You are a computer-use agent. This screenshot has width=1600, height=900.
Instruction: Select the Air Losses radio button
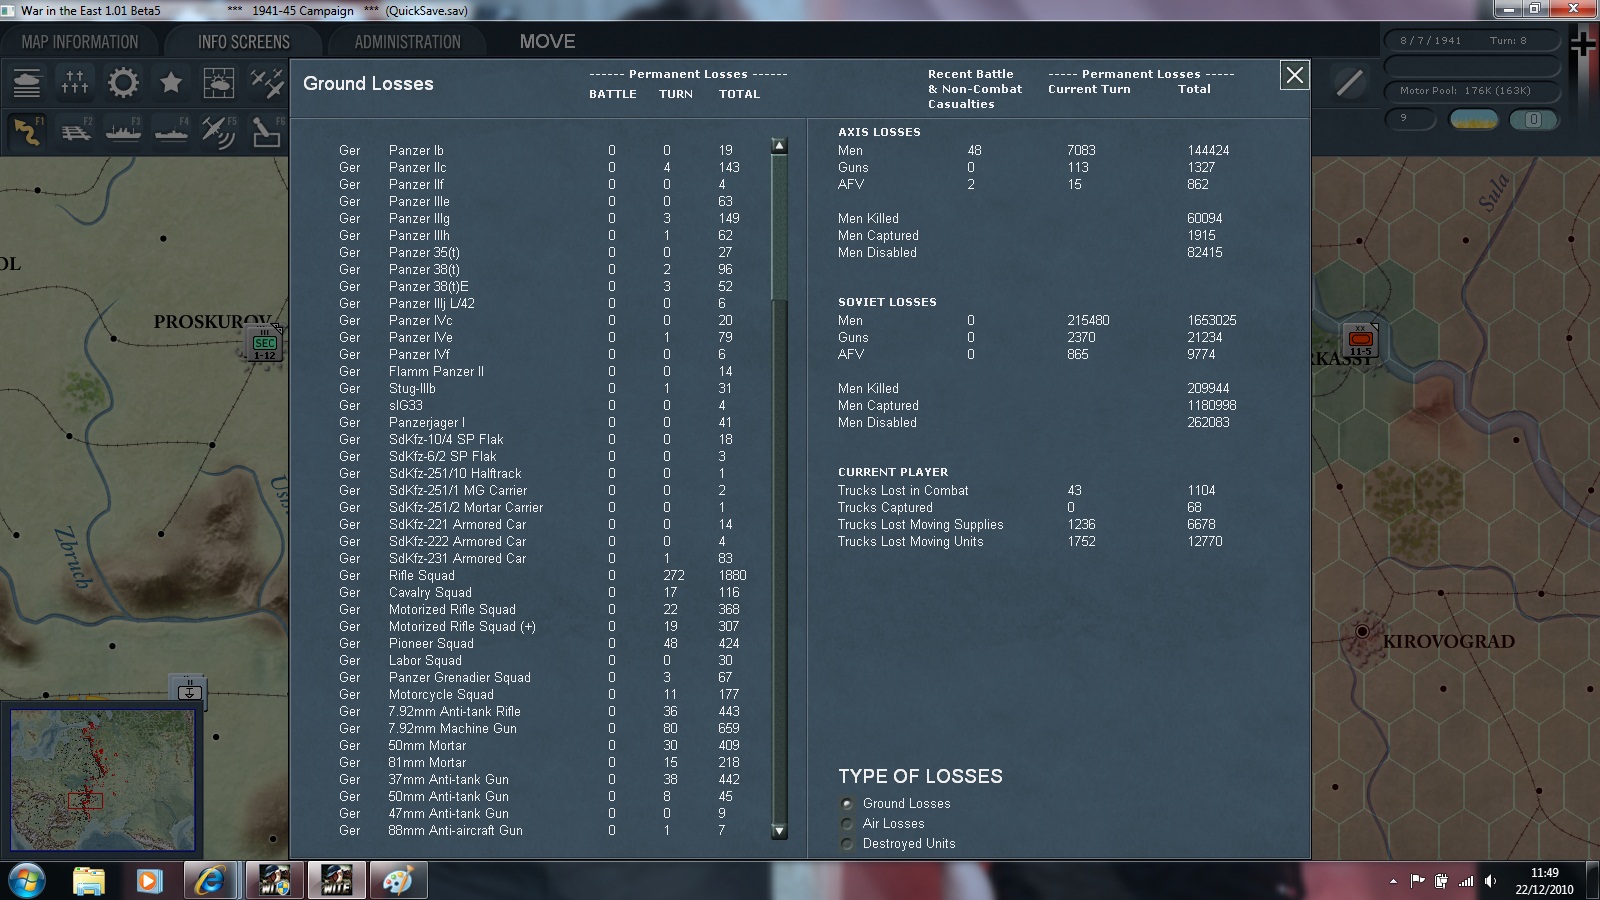[x=847, y=823]
